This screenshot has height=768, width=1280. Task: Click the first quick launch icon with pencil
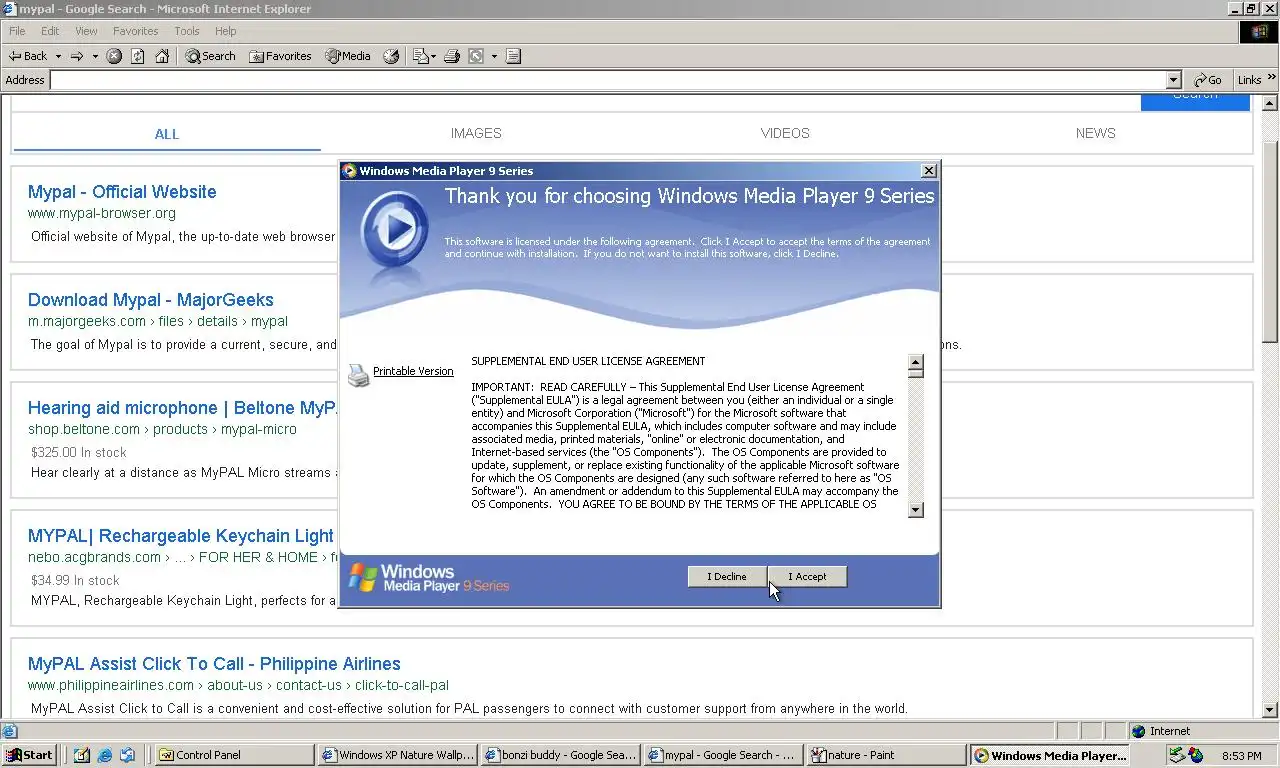[82, 755]
